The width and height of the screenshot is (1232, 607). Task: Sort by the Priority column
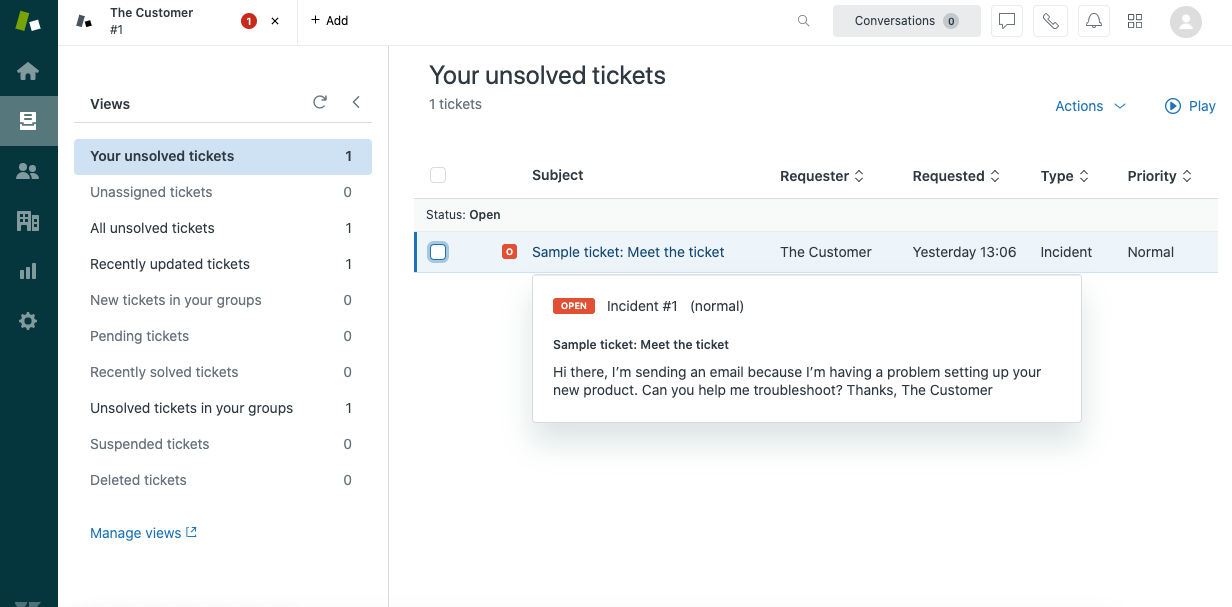tap(1159, 176)
